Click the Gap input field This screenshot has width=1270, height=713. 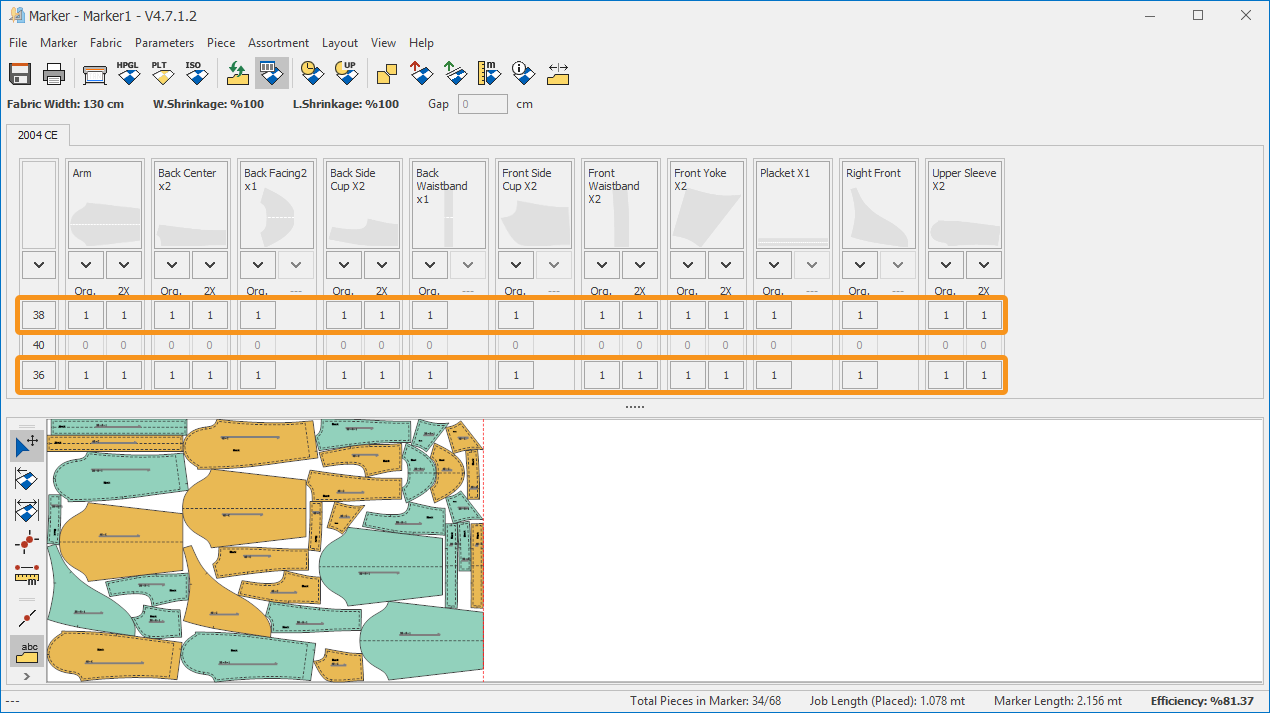click(482, 104)
